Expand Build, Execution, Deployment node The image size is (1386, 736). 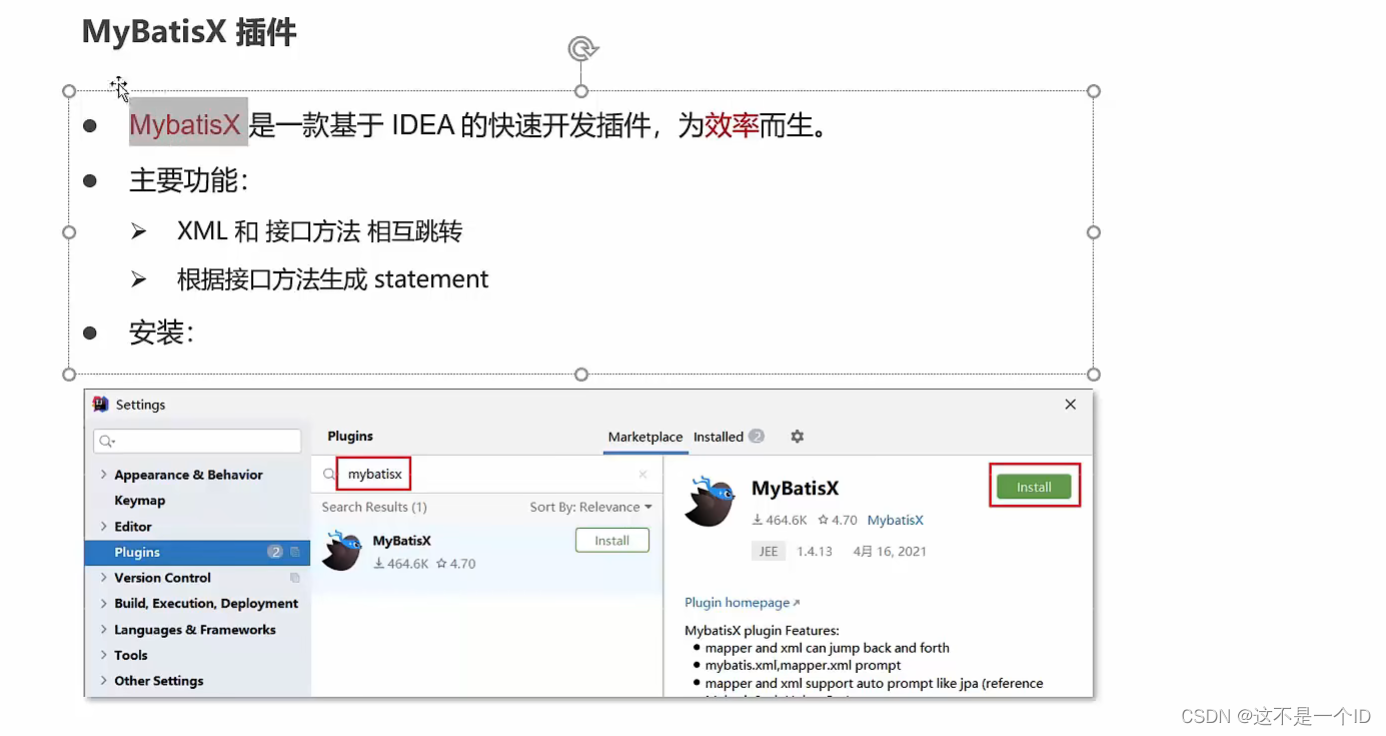104,604
